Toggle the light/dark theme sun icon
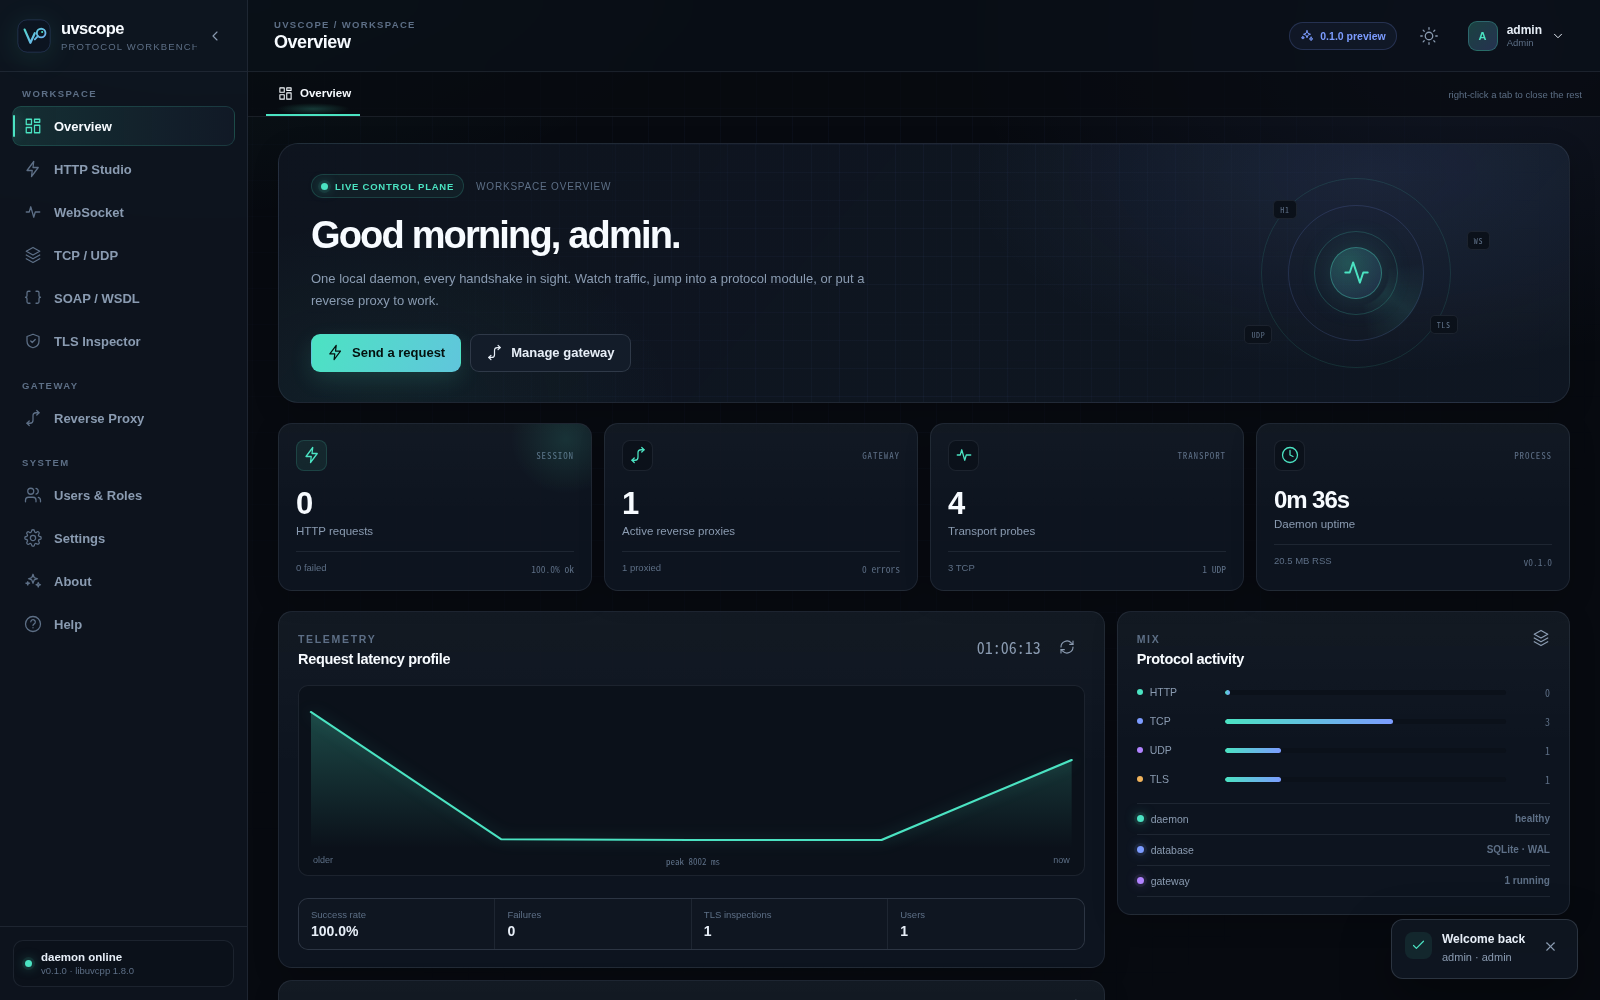This screenshot has height=1000, width=1600. 1429,36
